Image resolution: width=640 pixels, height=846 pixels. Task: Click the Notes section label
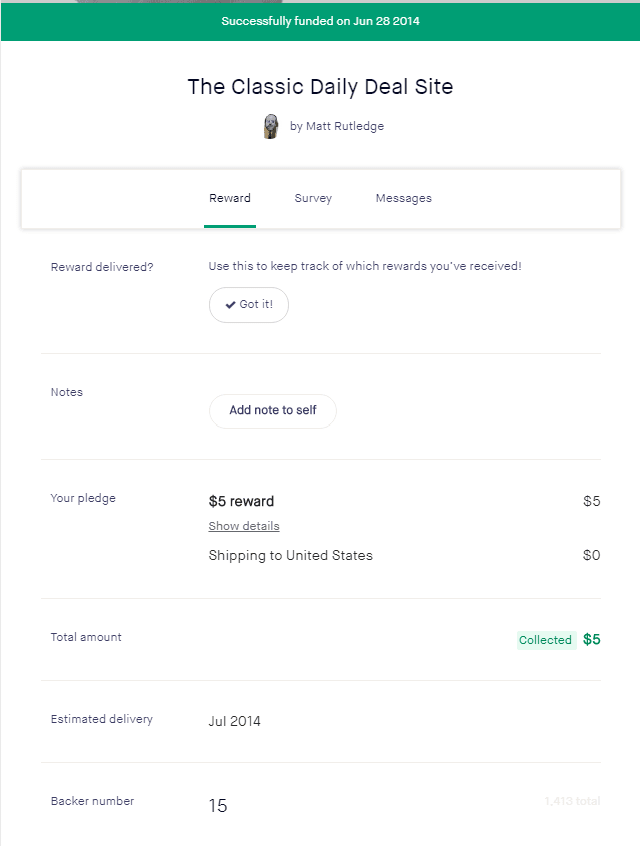pos(67,392)
